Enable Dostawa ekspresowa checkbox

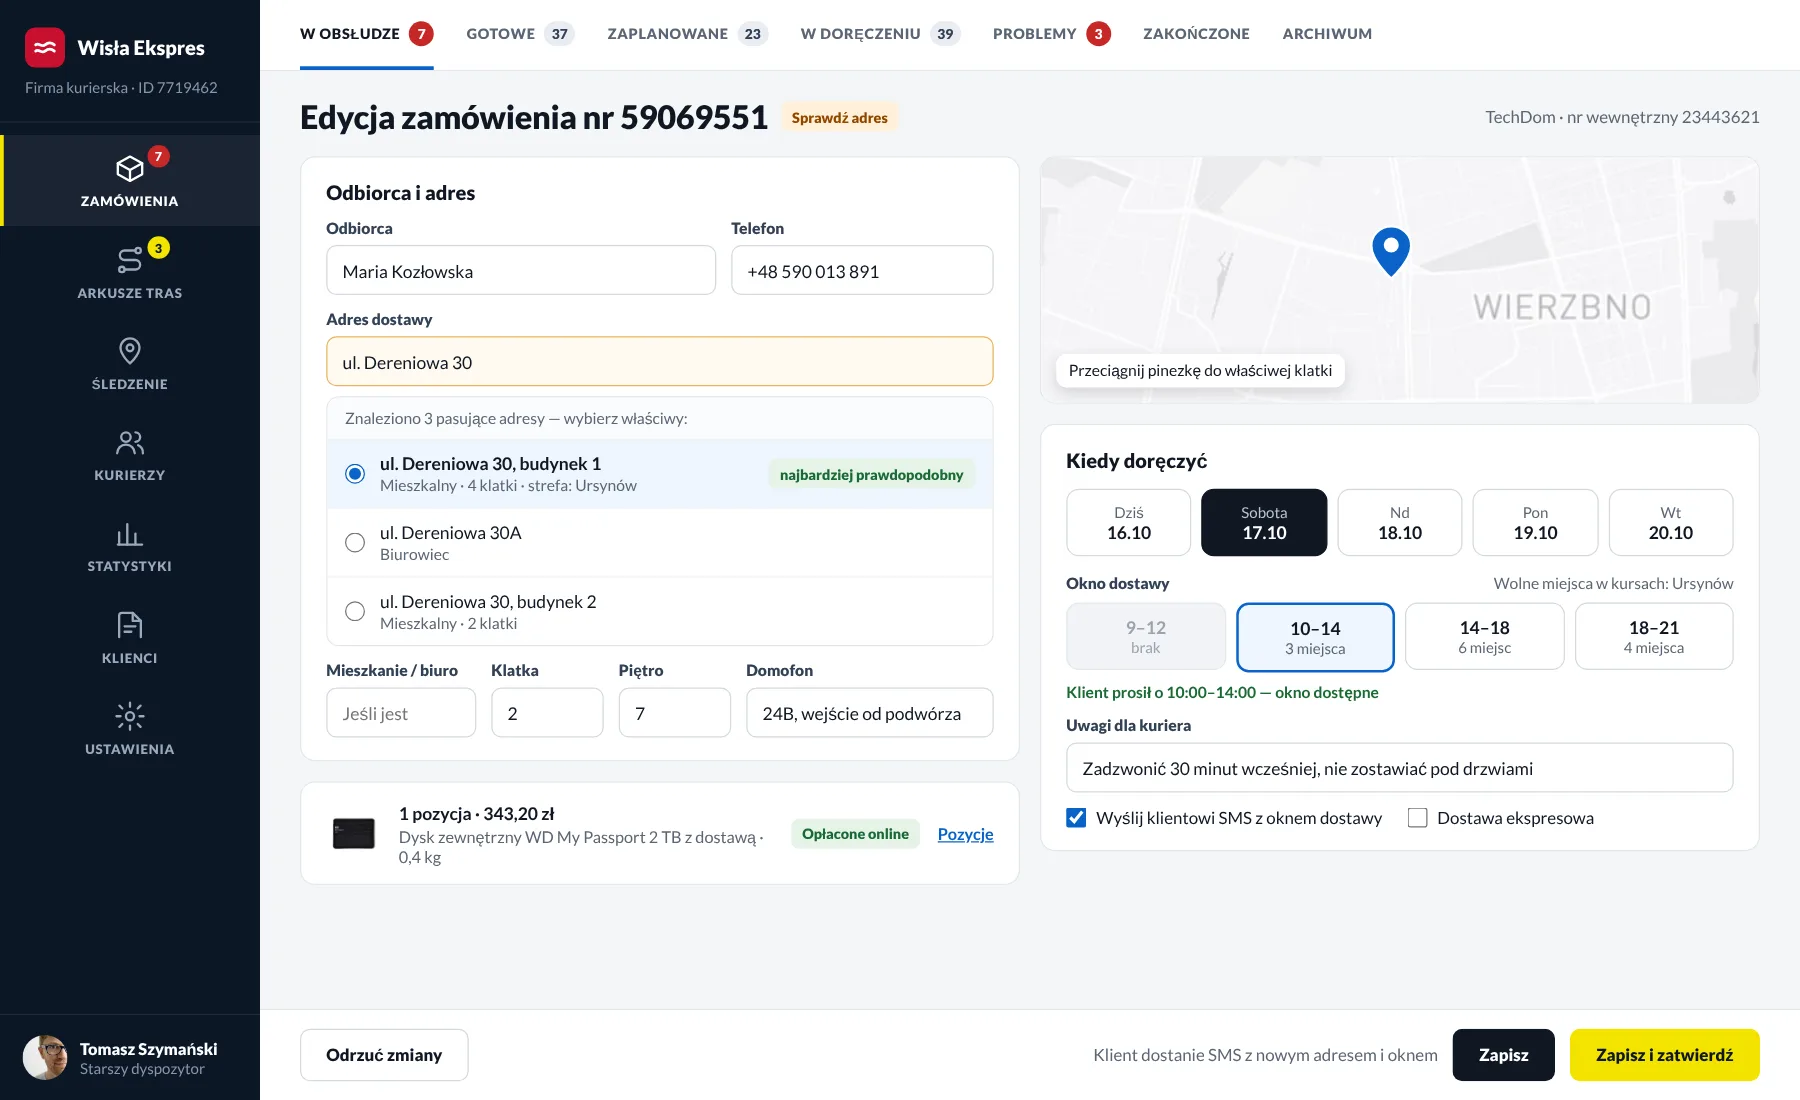(1417, 818)
